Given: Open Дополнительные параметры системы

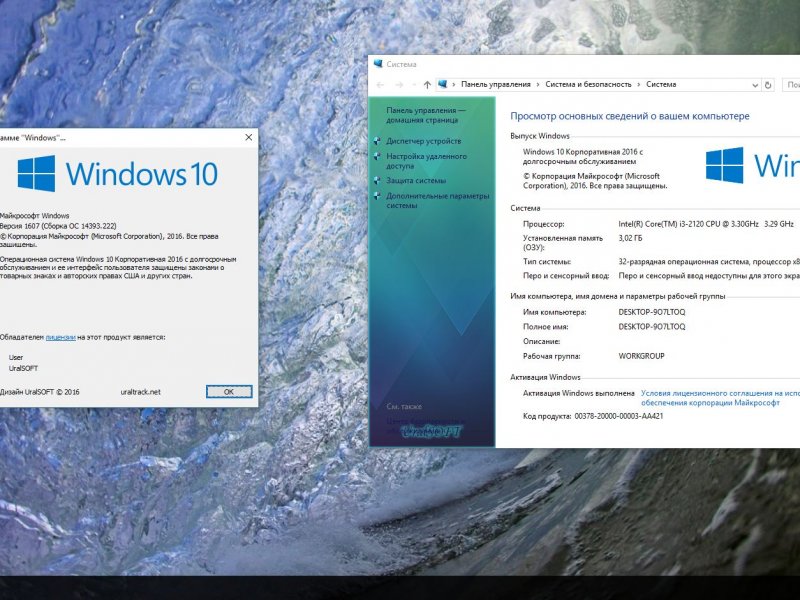Looking at the screenshot, I should pos(438,201).
